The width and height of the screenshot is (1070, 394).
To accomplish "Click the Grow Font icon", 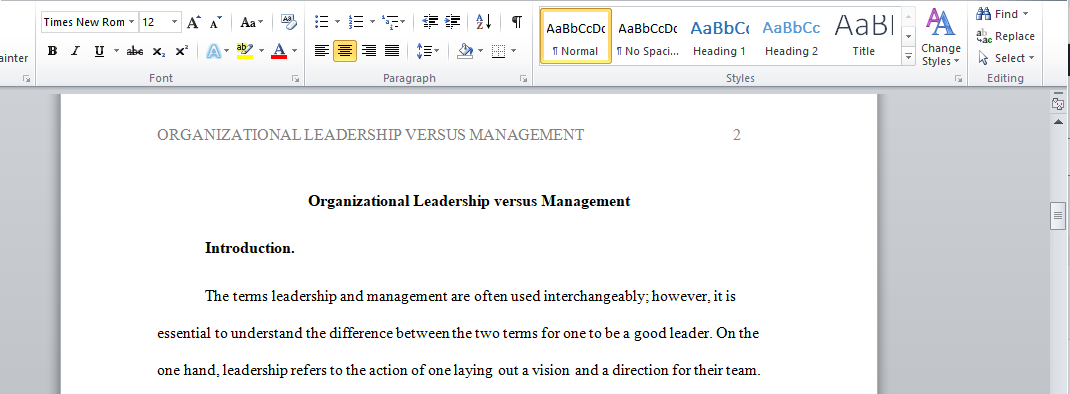I will coord(194,23).
